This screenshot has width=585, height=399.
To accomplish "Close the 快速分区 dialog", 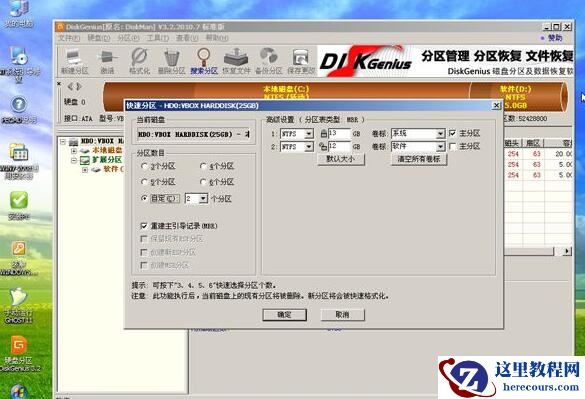I will 497,106.
